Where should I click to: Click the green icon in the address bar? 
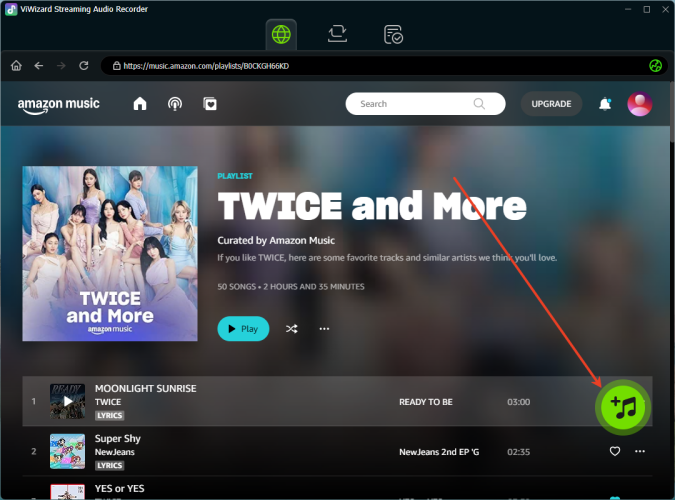point(655,66)
